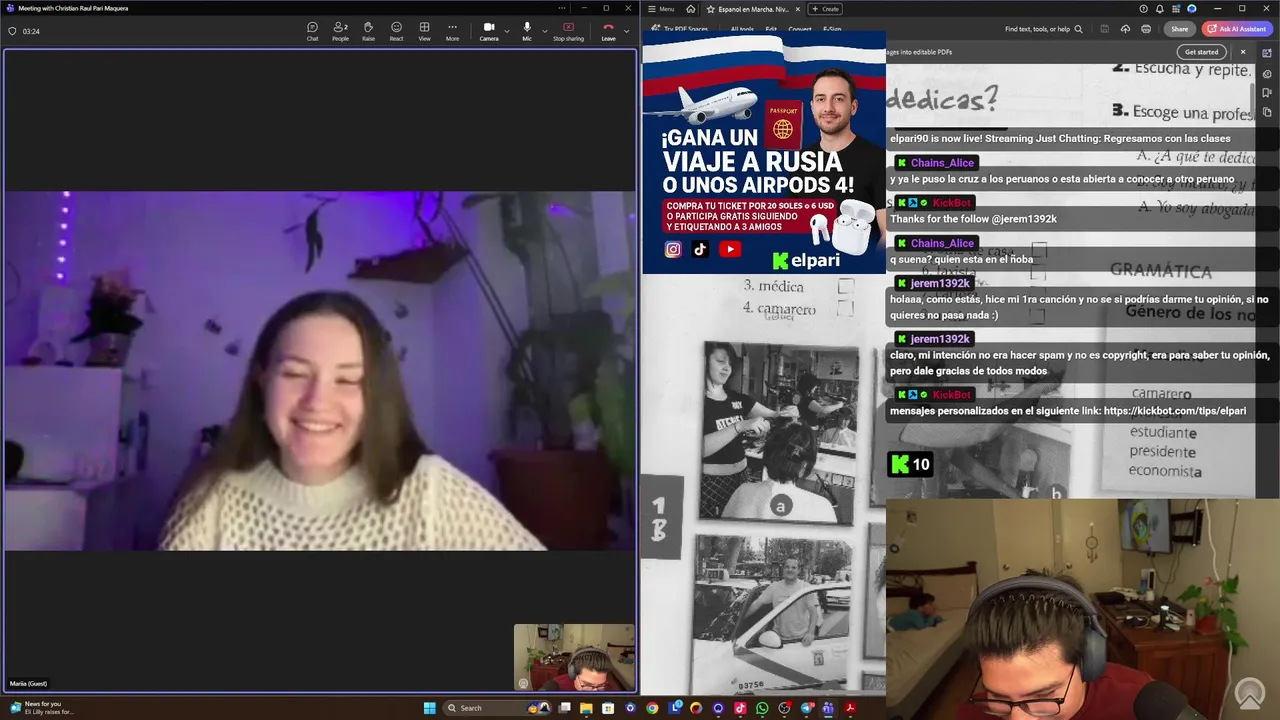Open Acrobat apps grid icon

[x=1176, y=9]
